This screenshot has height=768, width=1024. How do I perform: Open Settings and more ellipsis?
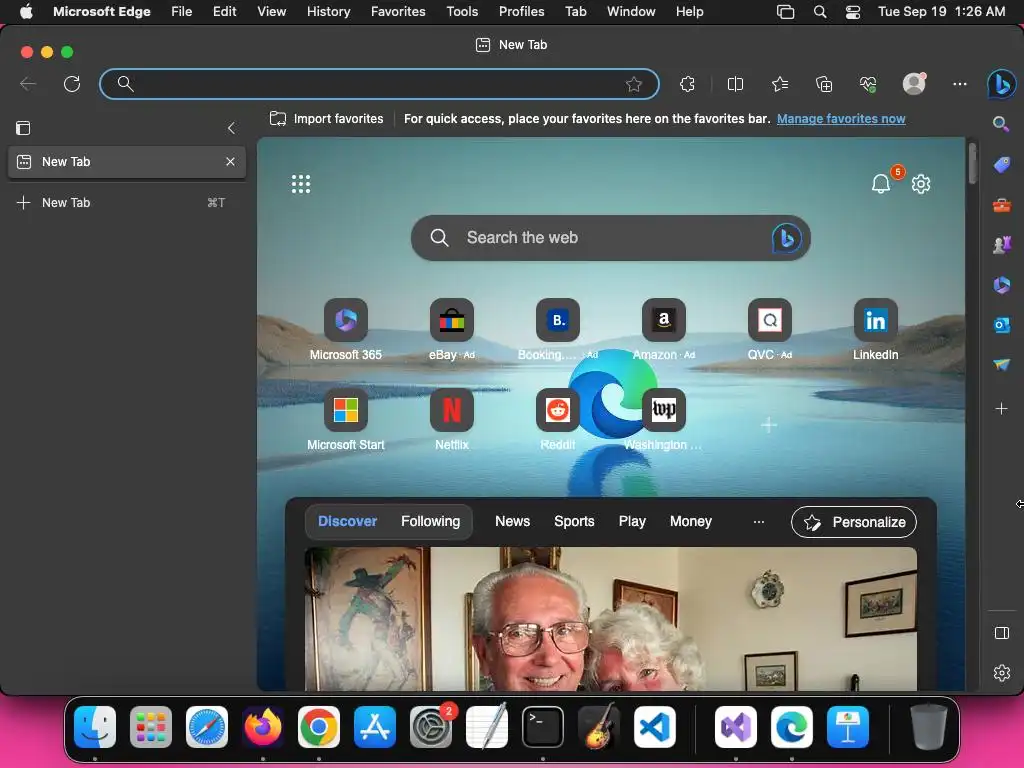tap(959, 84)
